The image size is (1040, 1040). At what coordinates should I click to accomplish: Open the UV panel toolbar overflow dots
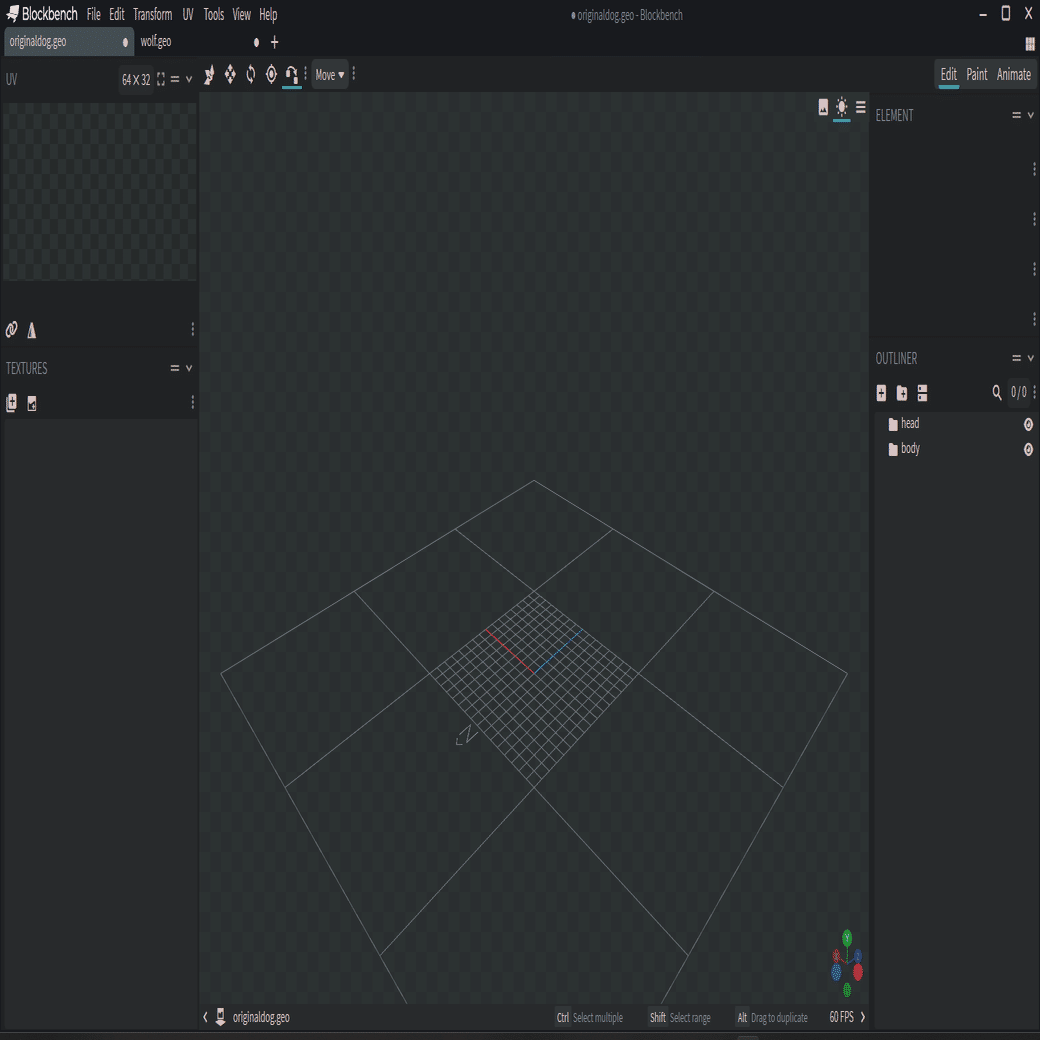coord(192,329)
